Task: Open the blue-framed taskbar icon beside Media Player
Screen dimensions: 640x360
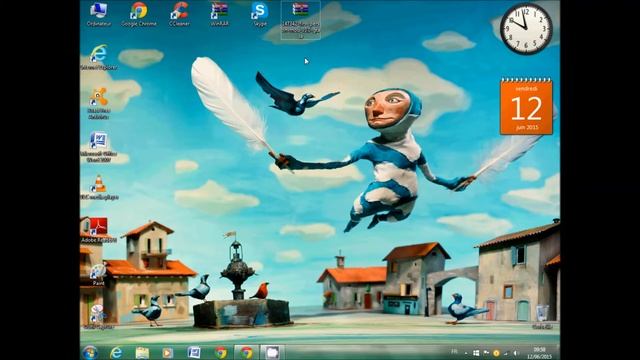Action: pos(194,352)
